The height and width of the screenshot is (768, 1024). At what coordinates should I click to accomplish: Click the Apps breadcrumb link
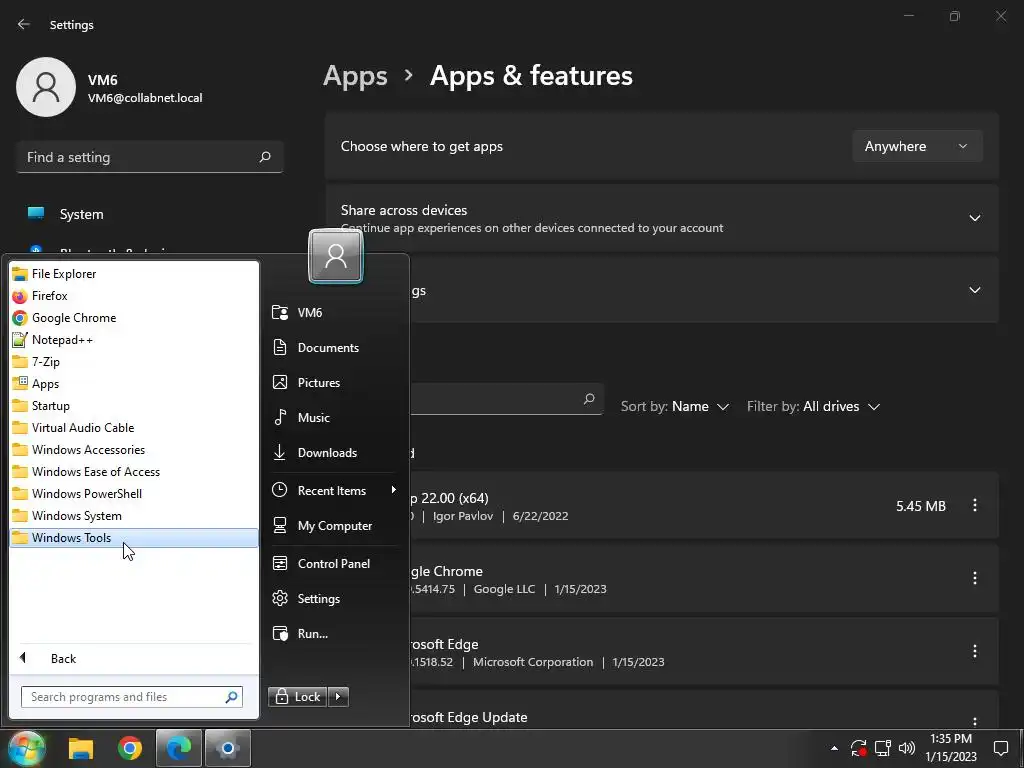[x=355, y=76]
